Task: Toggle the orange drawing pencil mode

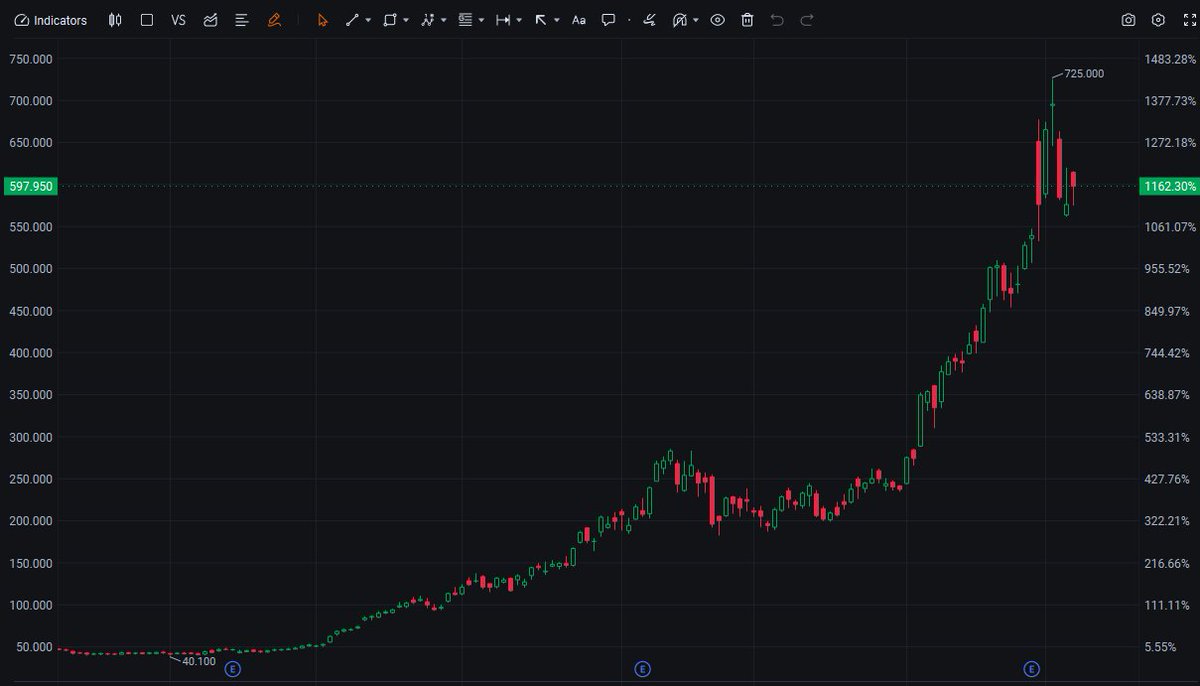Action: (274, 20)
